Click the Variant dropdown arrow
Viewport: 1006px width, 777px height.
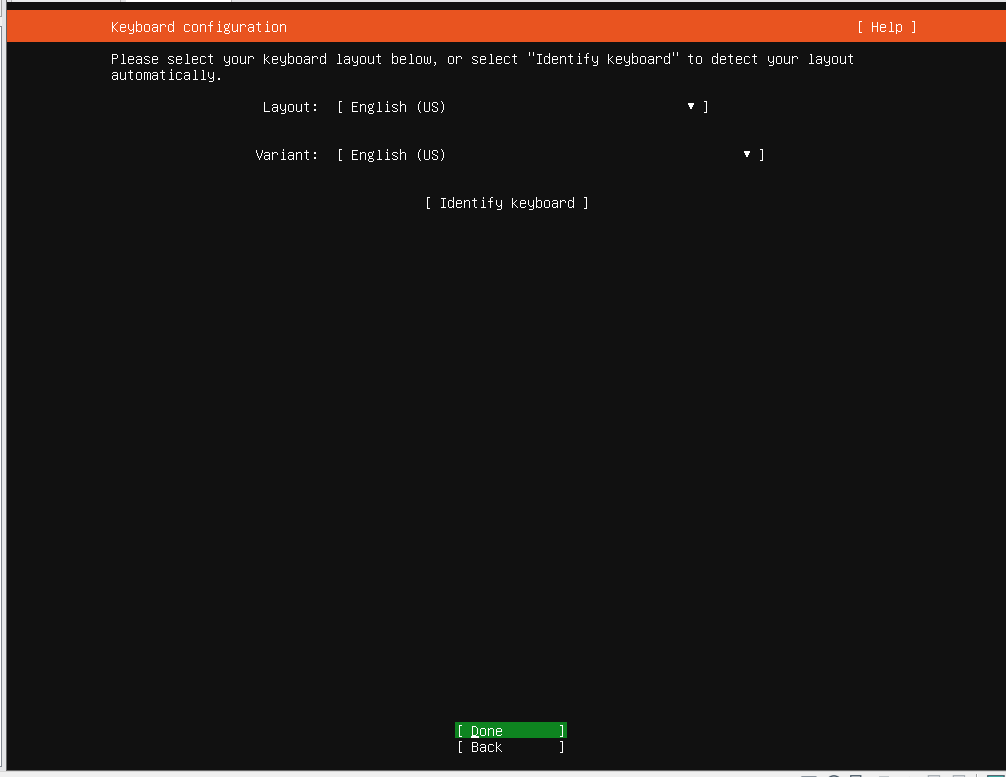[746, 155]
